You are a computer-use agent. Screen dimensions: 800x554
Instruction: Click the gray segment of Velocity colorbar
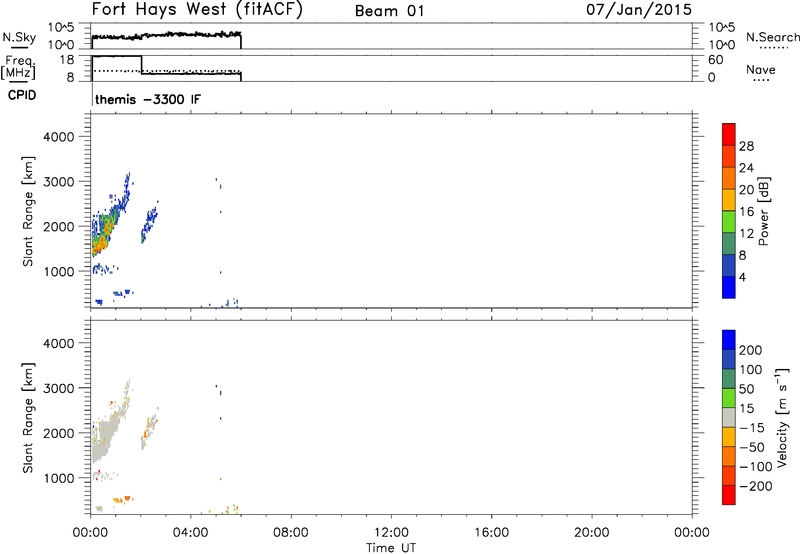point(729,417)
